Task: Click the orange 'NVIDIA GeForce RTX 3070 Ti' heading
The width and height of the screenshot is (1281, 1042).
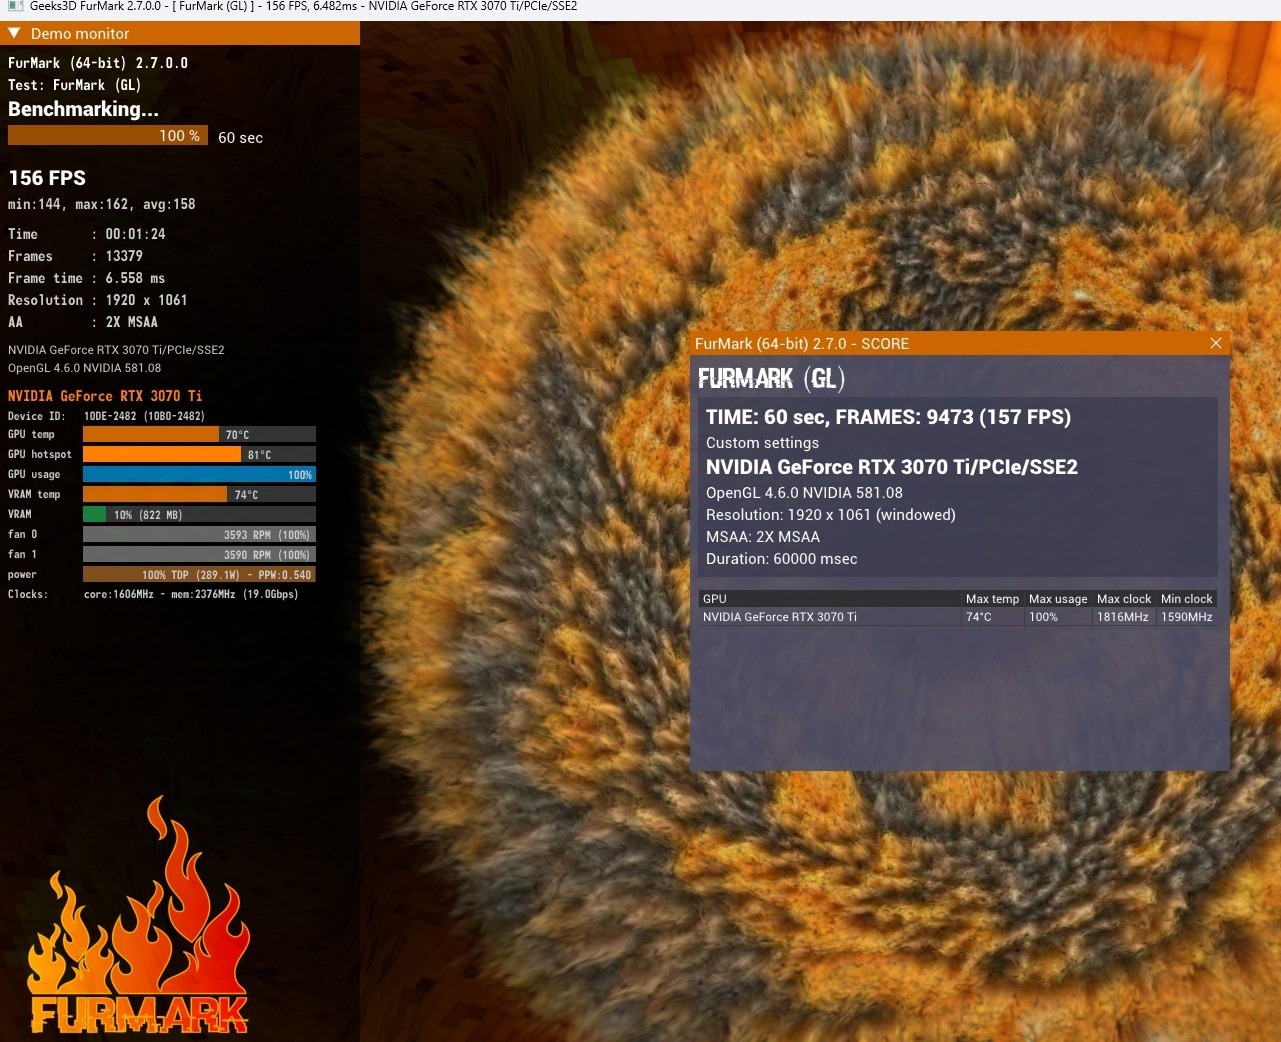Action: pyautogui.click(x=105, y=396)
